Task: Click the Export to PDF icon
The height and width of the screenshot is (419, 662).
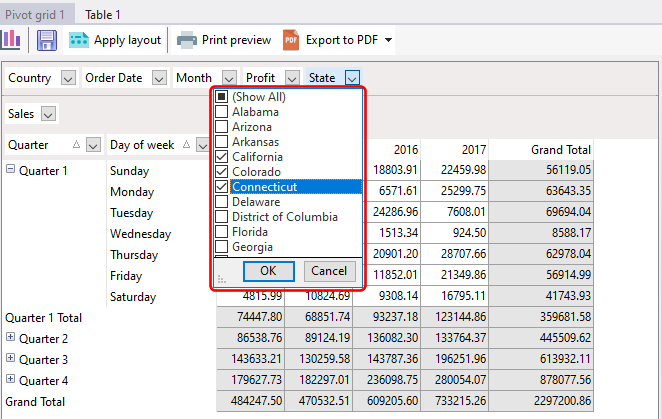Action: 291,40
